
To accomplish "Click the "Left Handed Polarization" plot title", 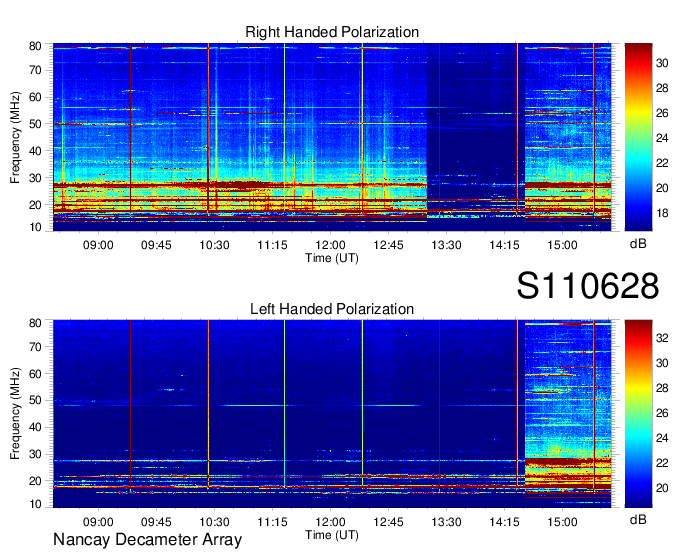I will click(332, 309).
